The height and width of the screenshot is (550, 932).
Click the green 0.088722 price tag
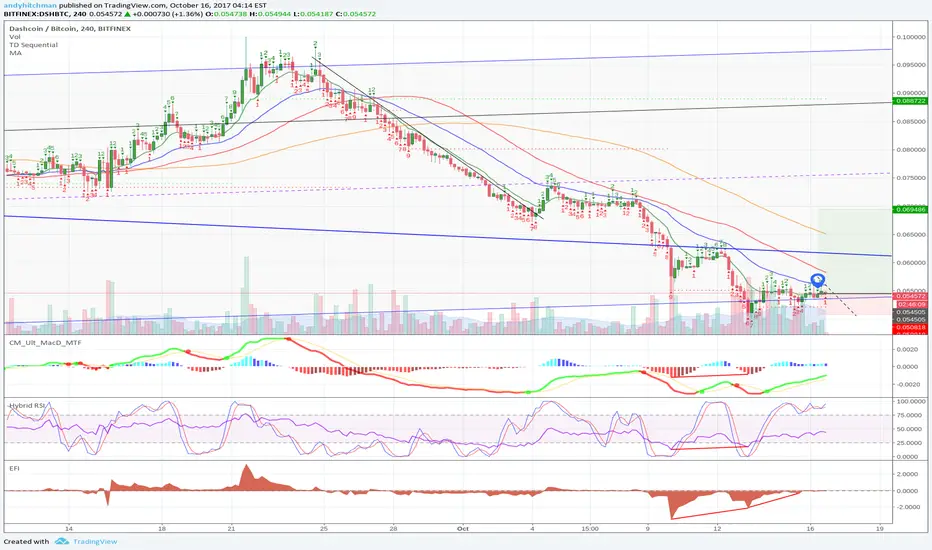click(x=910, y=101)
